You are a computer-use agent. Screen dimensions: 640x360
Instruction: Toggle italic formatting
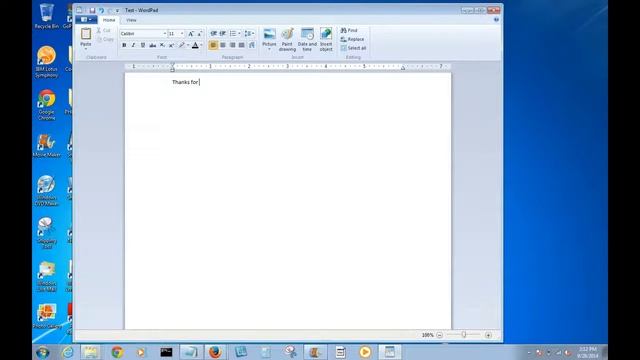pyautogui.click(x=133, y=45)
